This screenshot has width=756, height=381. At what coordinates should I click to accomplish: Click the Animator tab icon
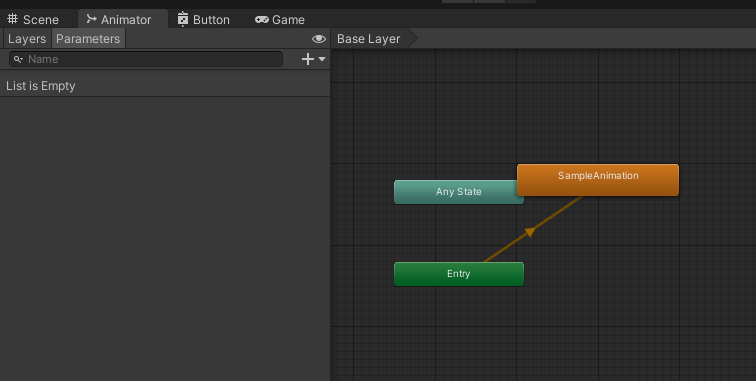pyautogui.click(x=92, y=19)
